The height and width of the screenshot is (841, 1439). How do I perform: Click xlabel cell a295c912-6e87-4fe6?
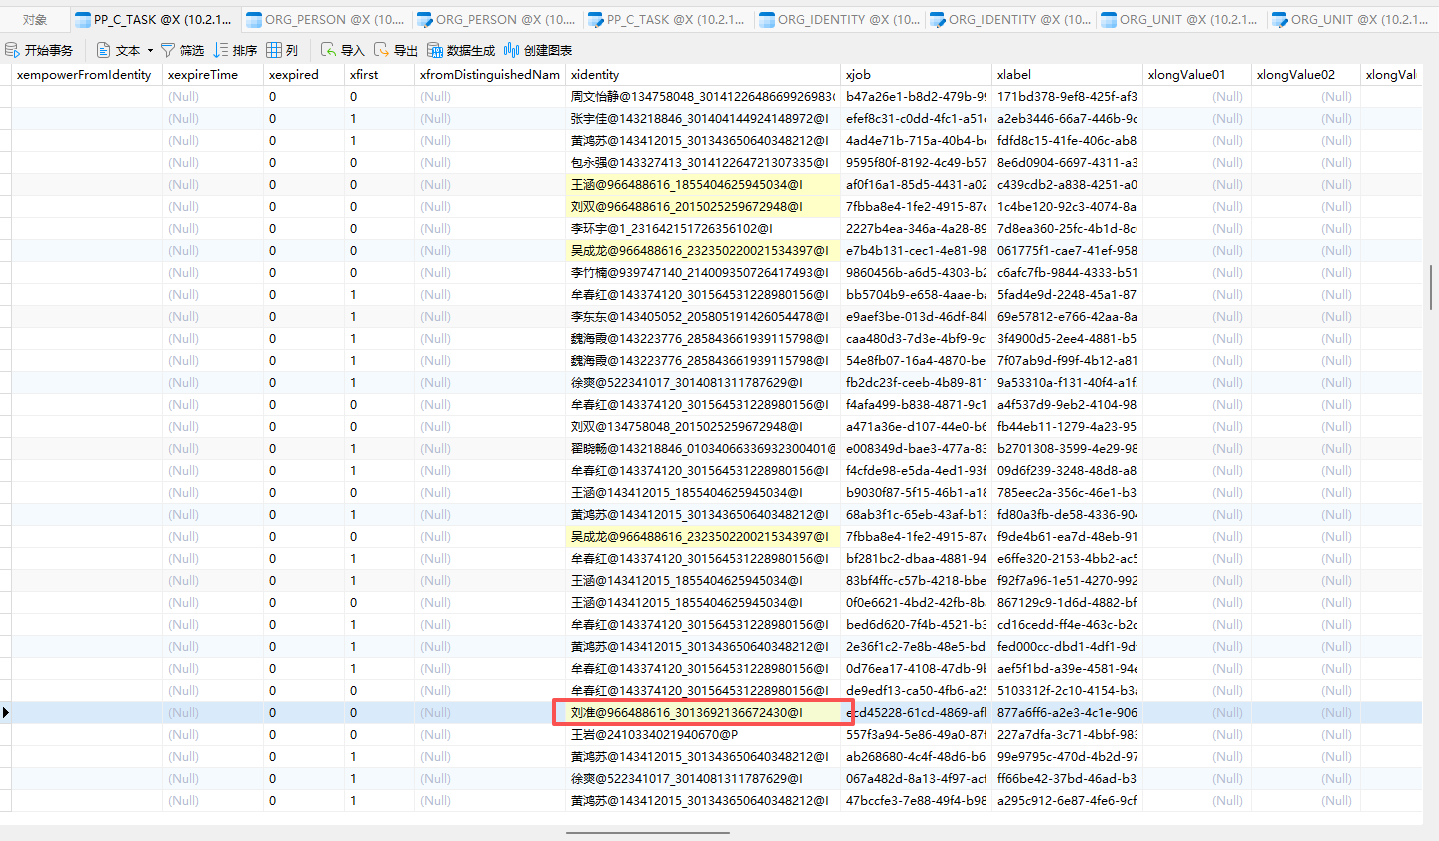pos(1067,801)
